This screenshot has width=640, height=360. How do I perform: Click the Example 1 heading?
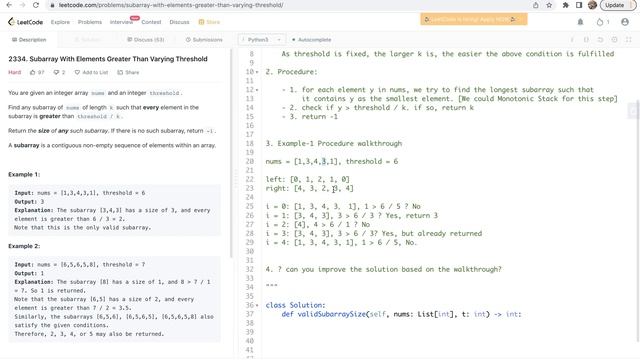pos(24,174)
